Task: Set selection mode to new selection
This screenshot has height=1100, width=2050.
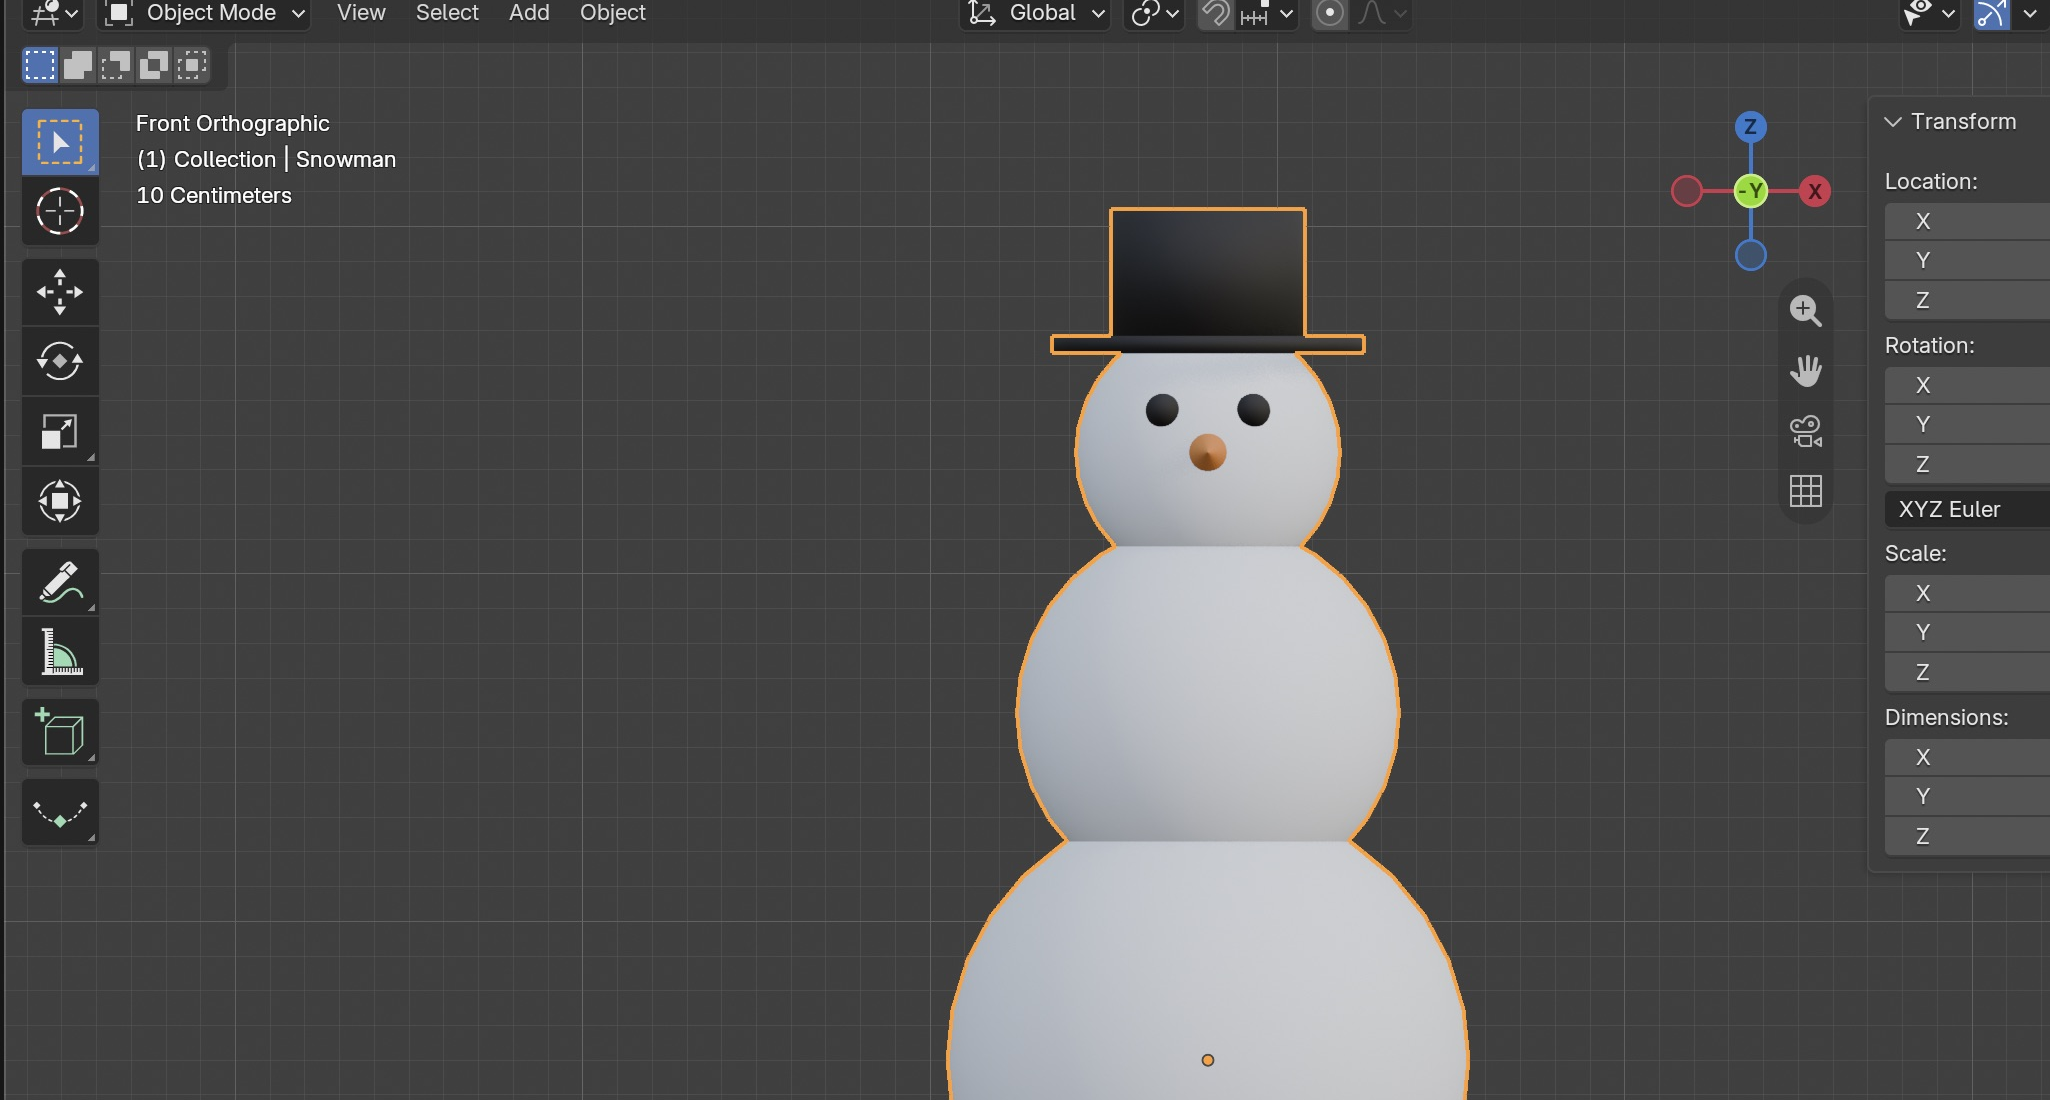Action: (x=40, y=66)
